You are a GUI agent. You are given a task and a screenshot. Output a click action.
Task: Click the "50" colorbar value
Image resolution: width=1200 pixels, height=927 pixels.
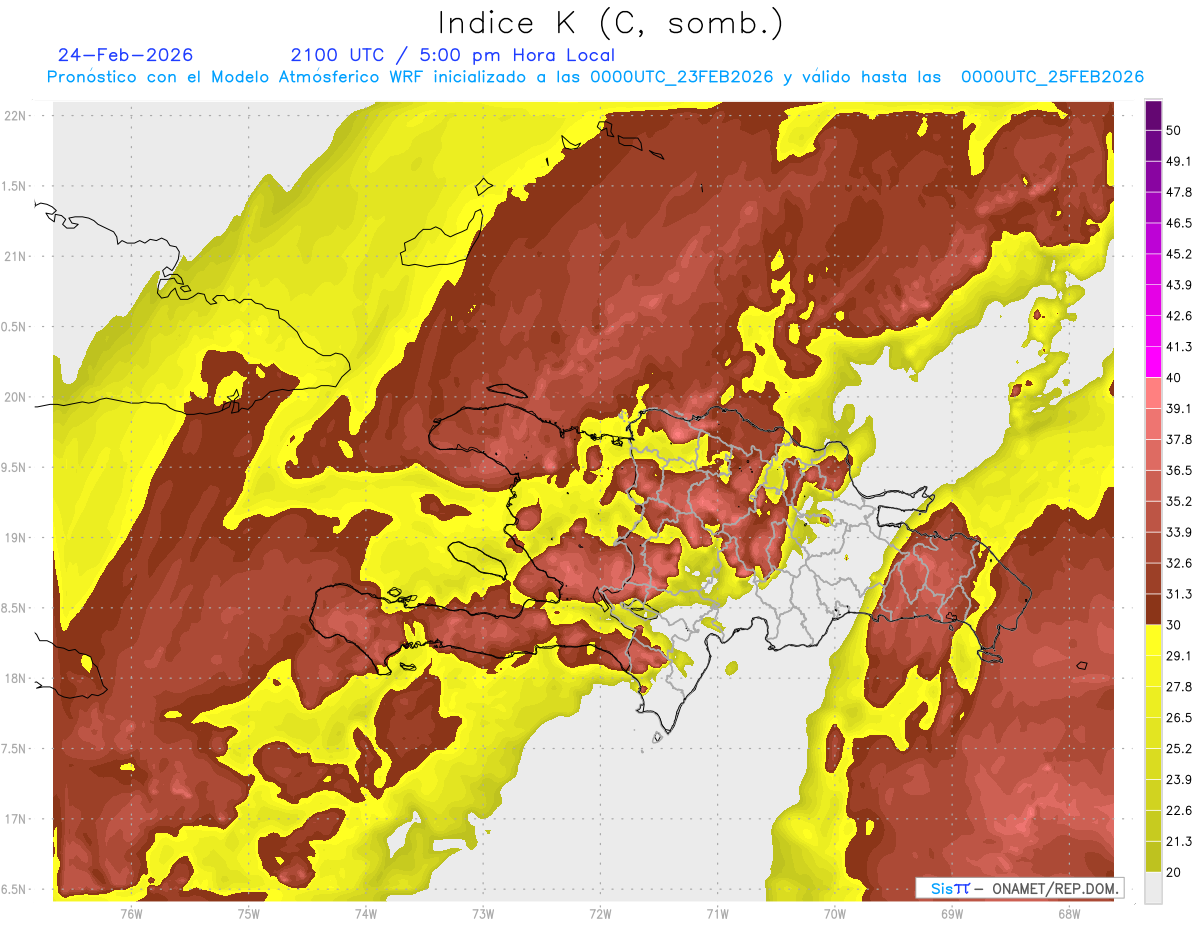click(1175, 131)
